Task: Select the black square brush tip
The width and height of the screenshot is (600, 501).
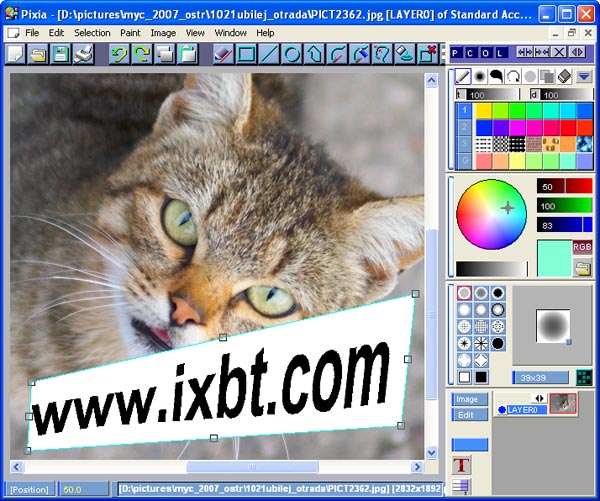Action: (481, 377)
